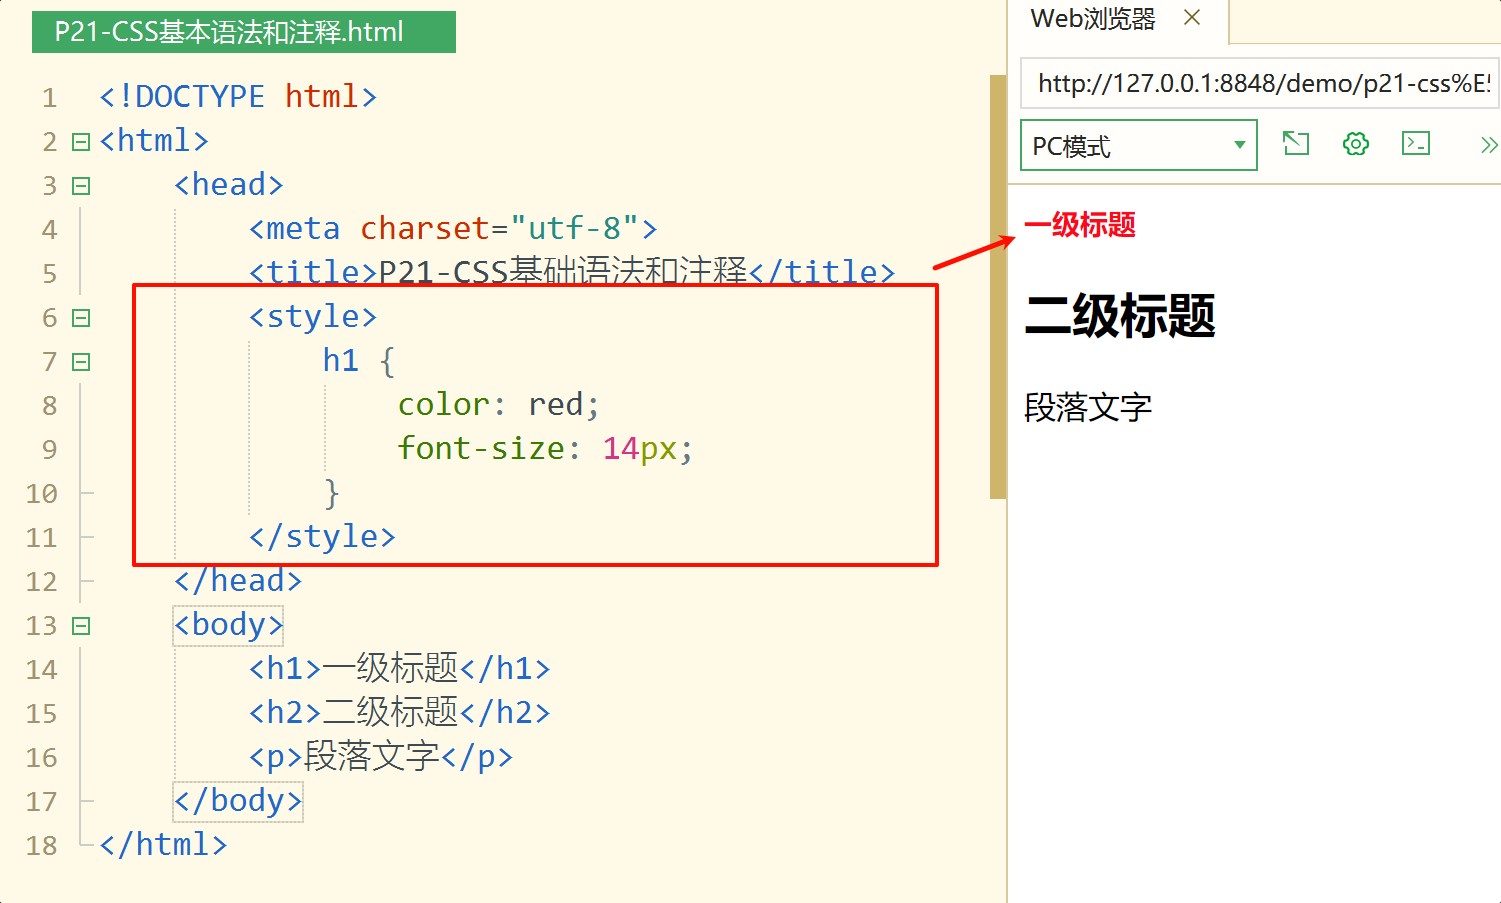The width and height of the screenshot is (1501, 903).
Task: Click the red 一级标题 heading in preview
Action: [x=1080, y=225]
